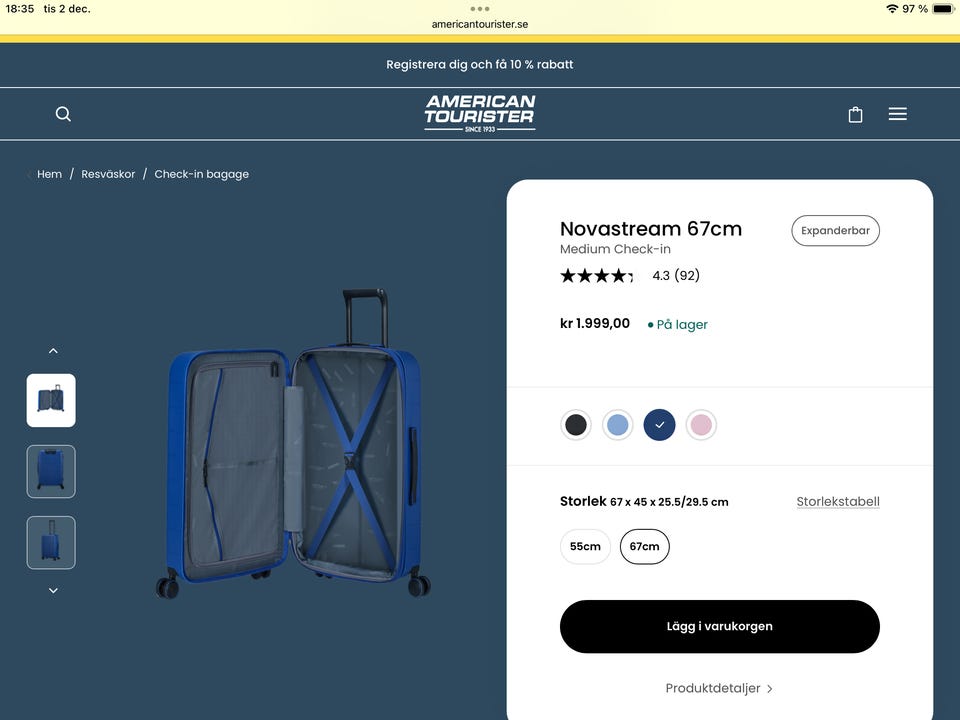Open the search magnifier icon
Screen dimensions: 960x720
click(63, 114)
